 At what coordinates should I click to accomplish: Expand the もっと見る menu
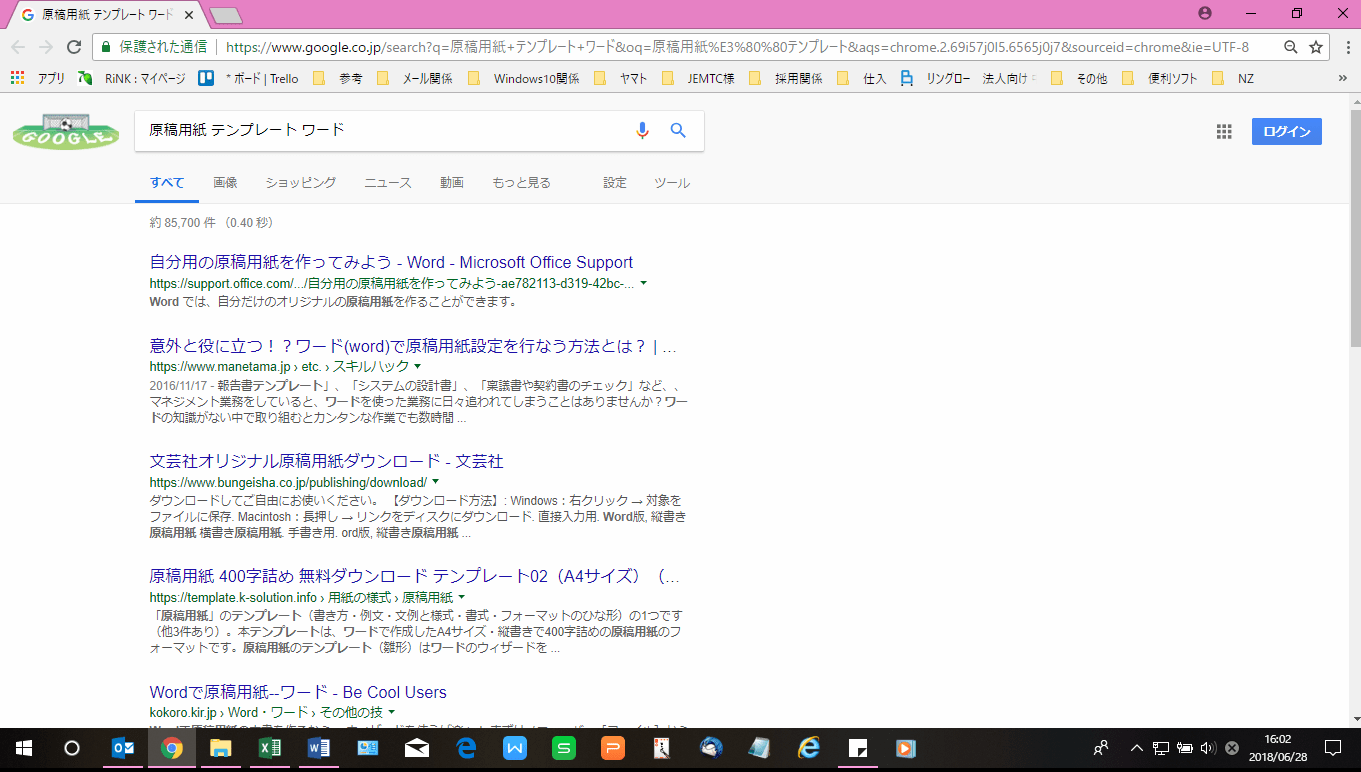521,183
